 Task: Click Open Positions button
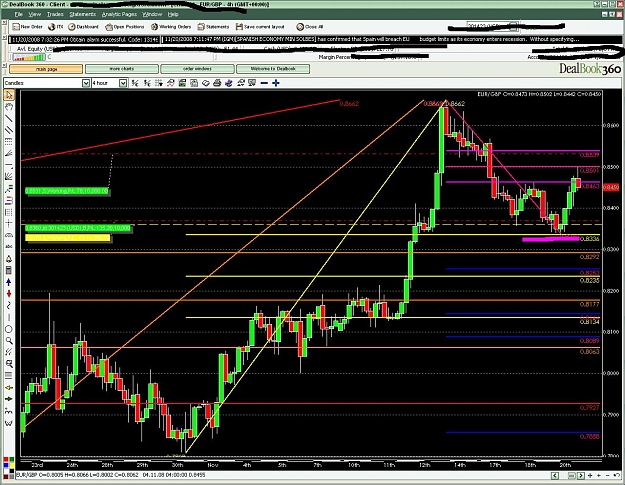(125, 27)
